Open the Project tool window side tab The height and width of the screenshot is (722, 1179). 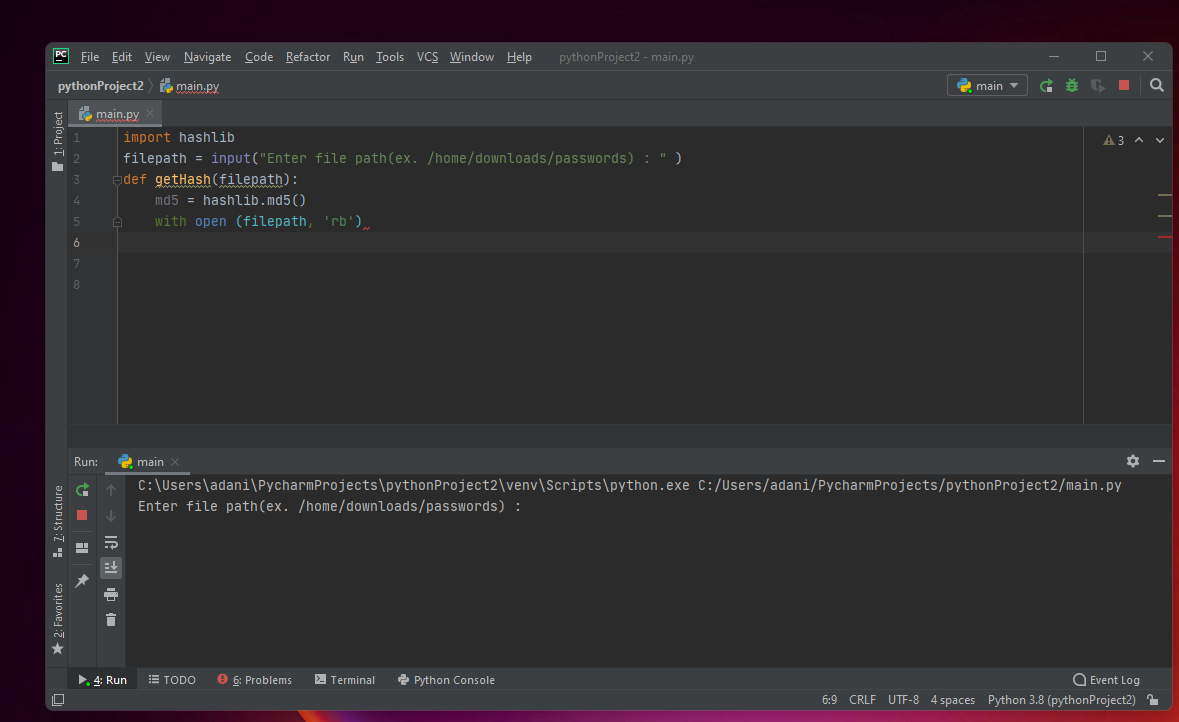point(58,141)
